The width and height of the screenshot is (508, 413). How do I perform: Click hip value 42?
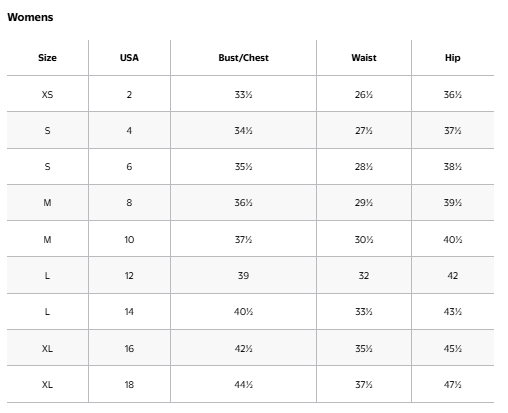452,276
